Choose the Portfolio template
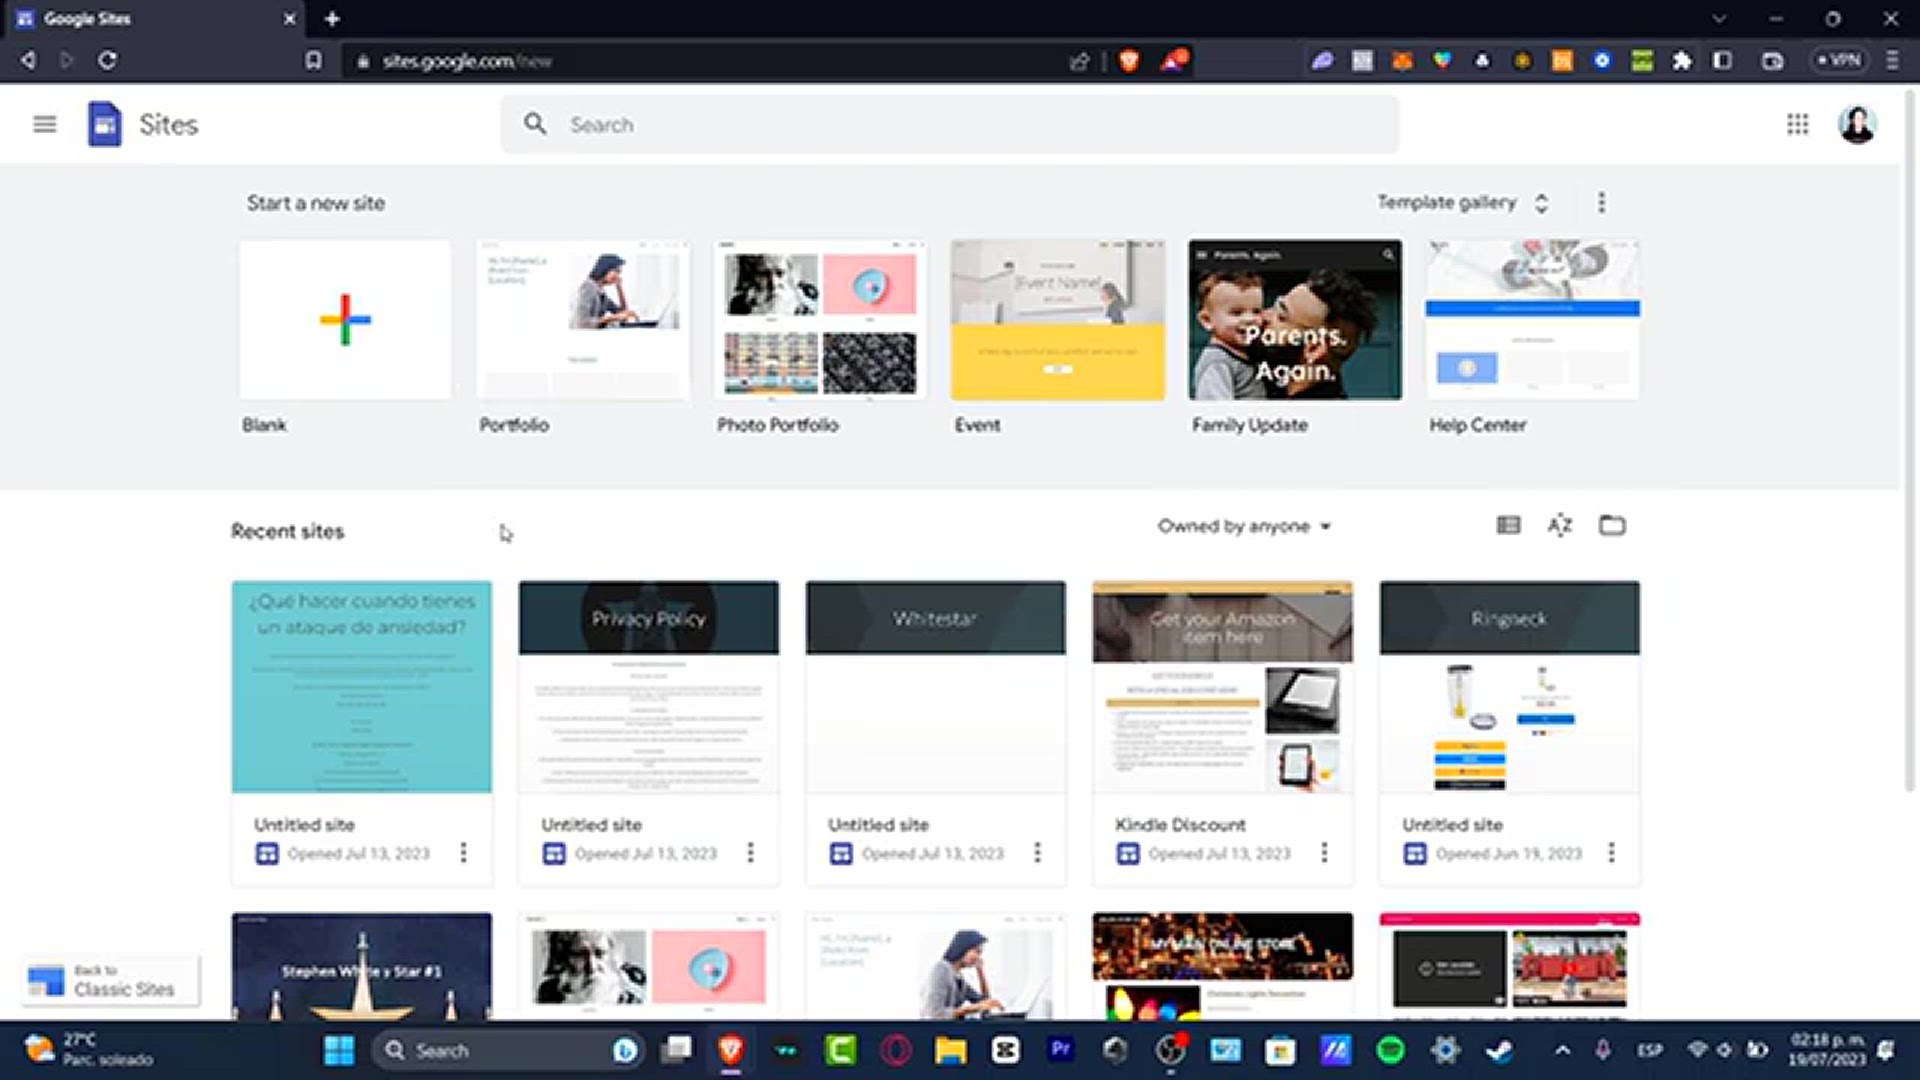 (x=583, y=320)
